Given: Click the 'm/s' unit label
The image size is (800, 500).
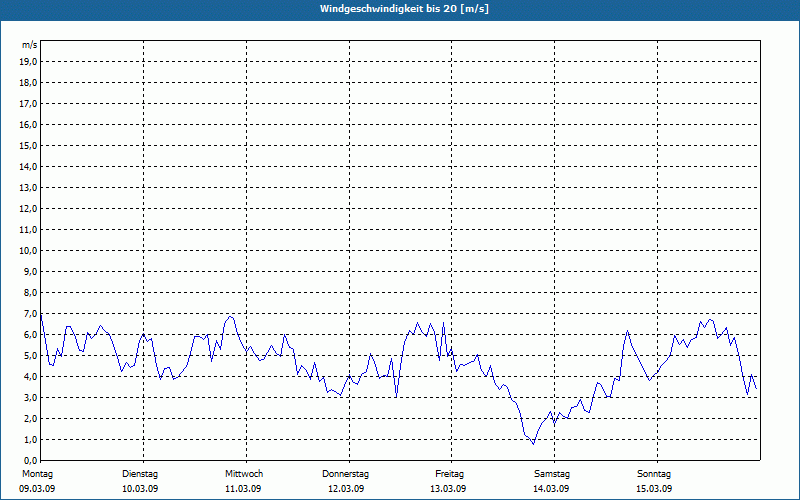Looking at the screenshot, I should coord(30,45).
